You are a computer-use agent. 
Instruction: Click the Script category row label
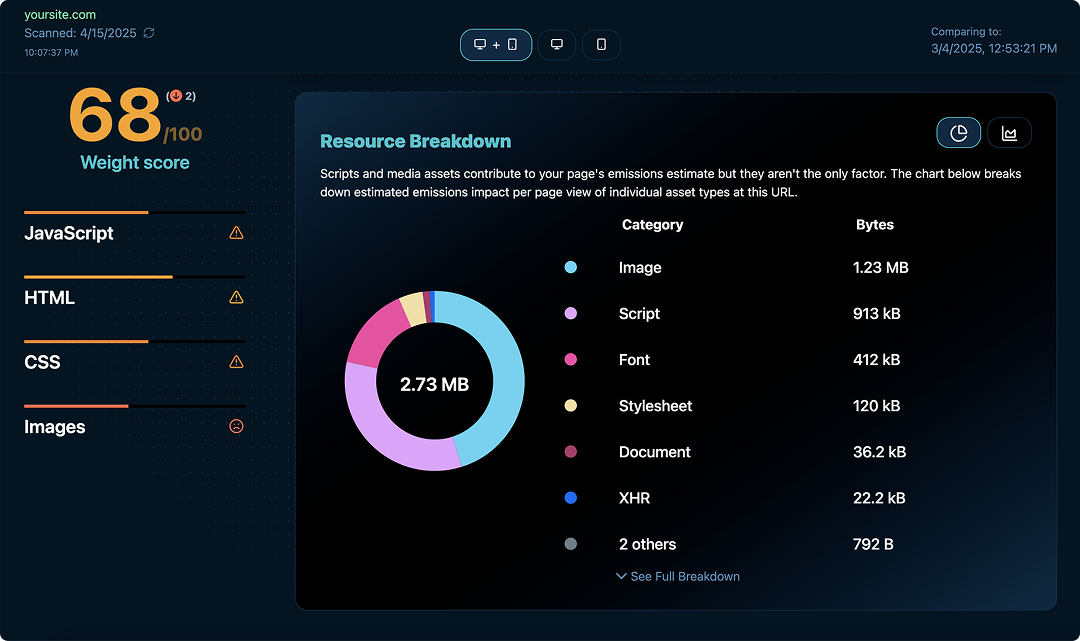coord(639,314)
